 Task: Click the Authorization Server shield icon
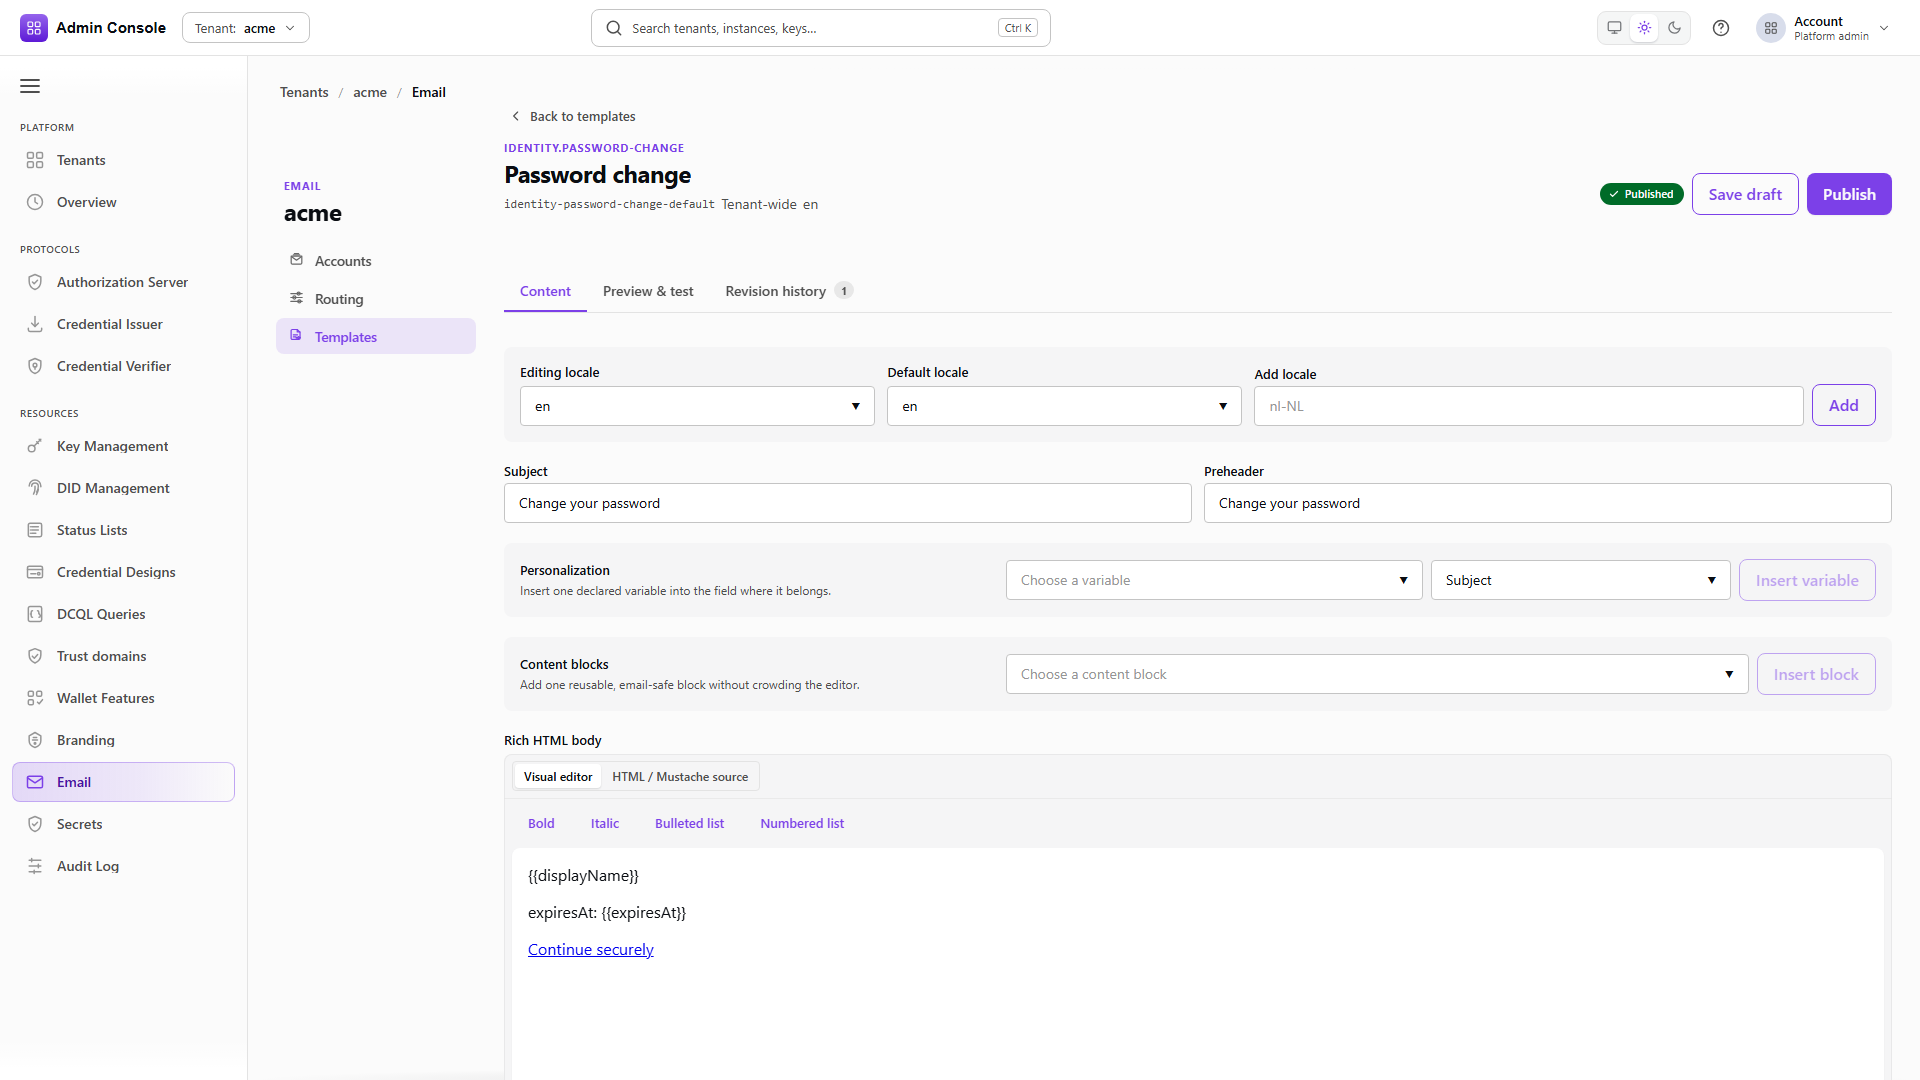pyautogui.click(x=35, y=282)
